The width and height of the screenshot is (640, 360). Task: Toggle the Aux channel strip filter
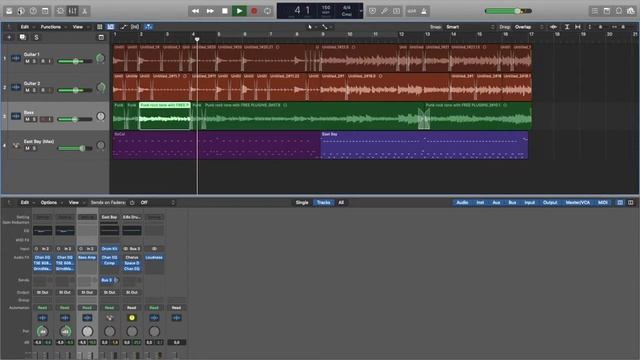pos(496,202)
